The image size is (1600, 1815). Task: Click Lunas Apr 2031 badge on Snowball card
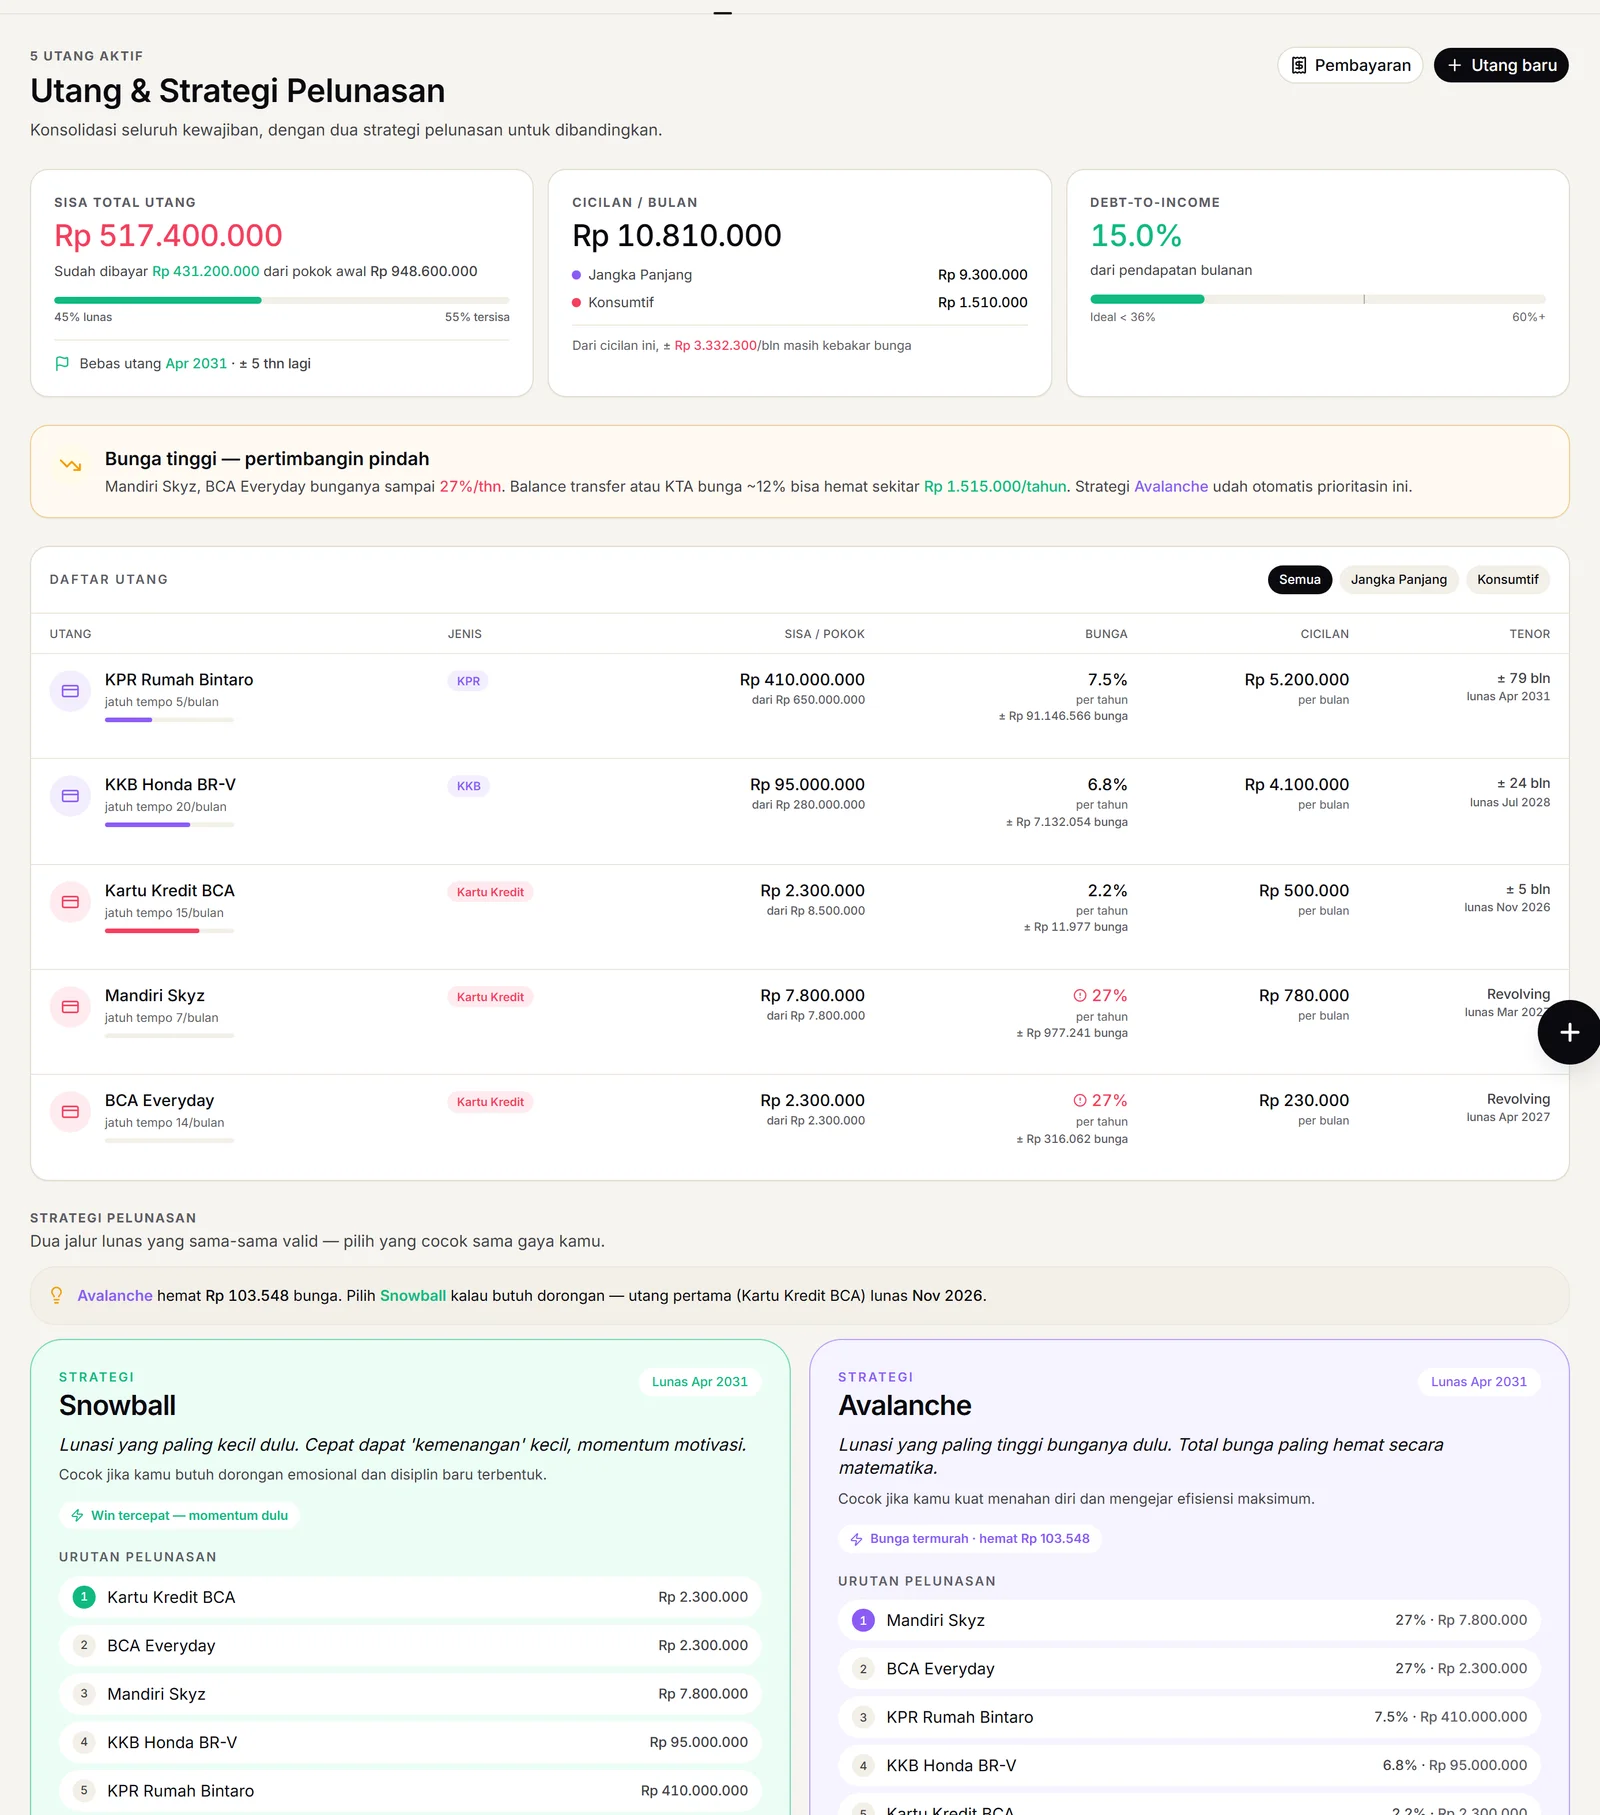pos(700,1382)
